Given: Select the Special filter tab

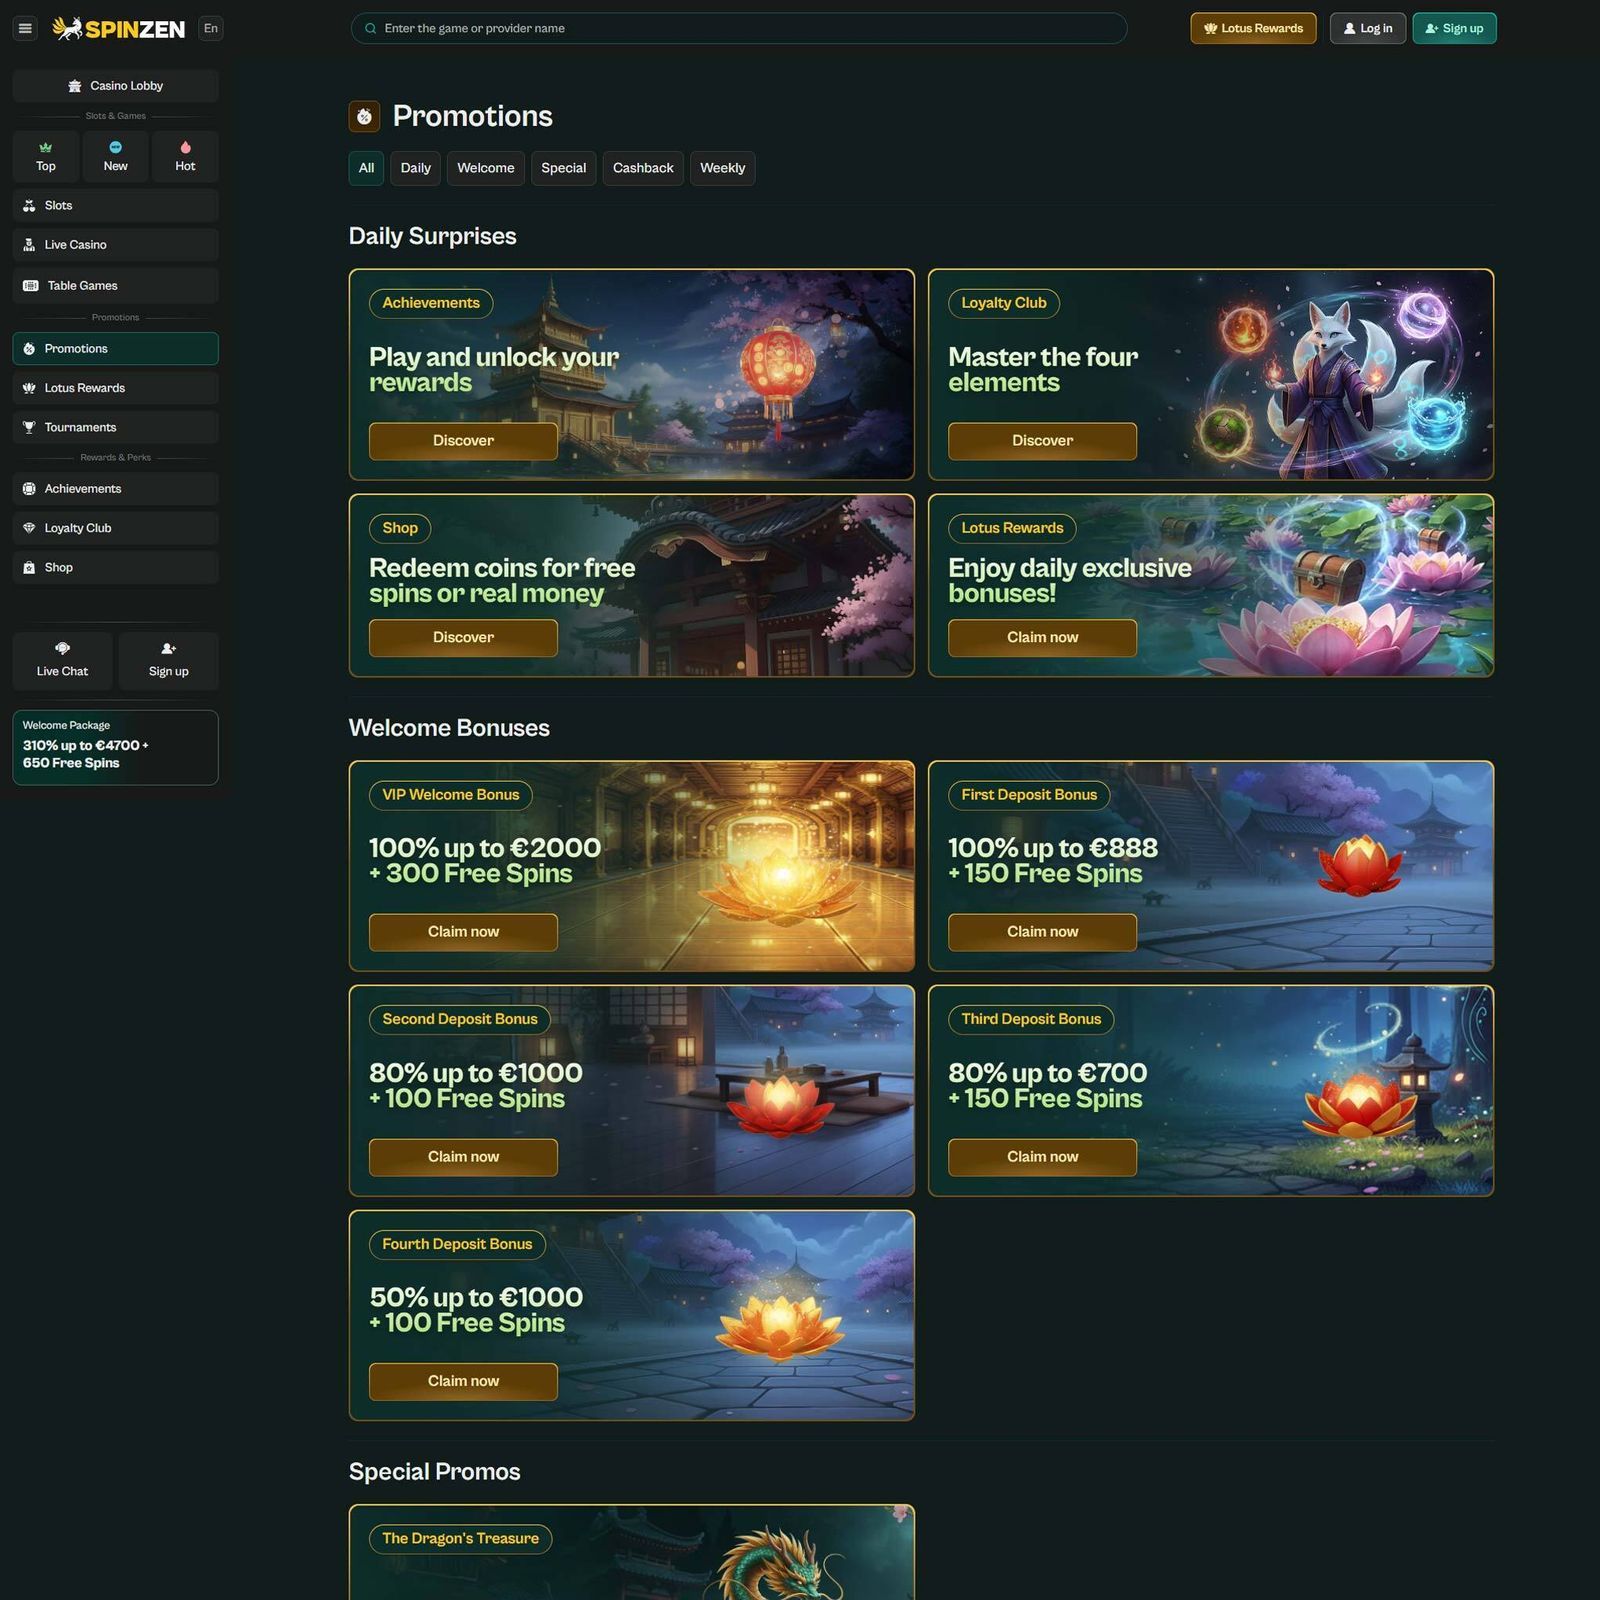Looking at the screenshot, I should click(x=563, y=168).
